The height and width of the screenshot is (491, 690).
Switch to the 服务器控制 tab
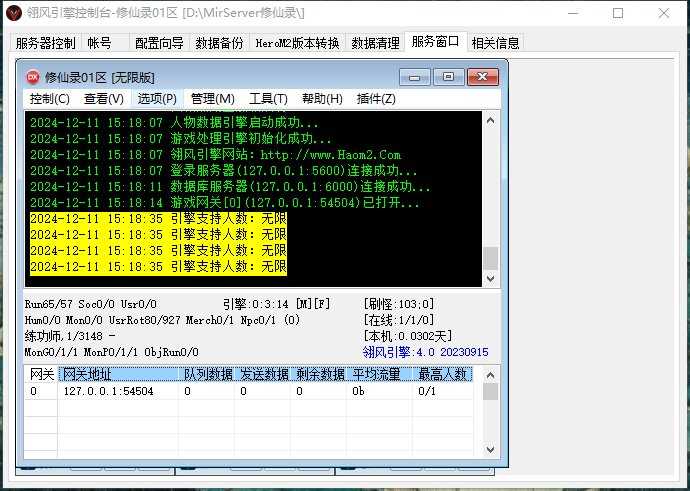45,43
